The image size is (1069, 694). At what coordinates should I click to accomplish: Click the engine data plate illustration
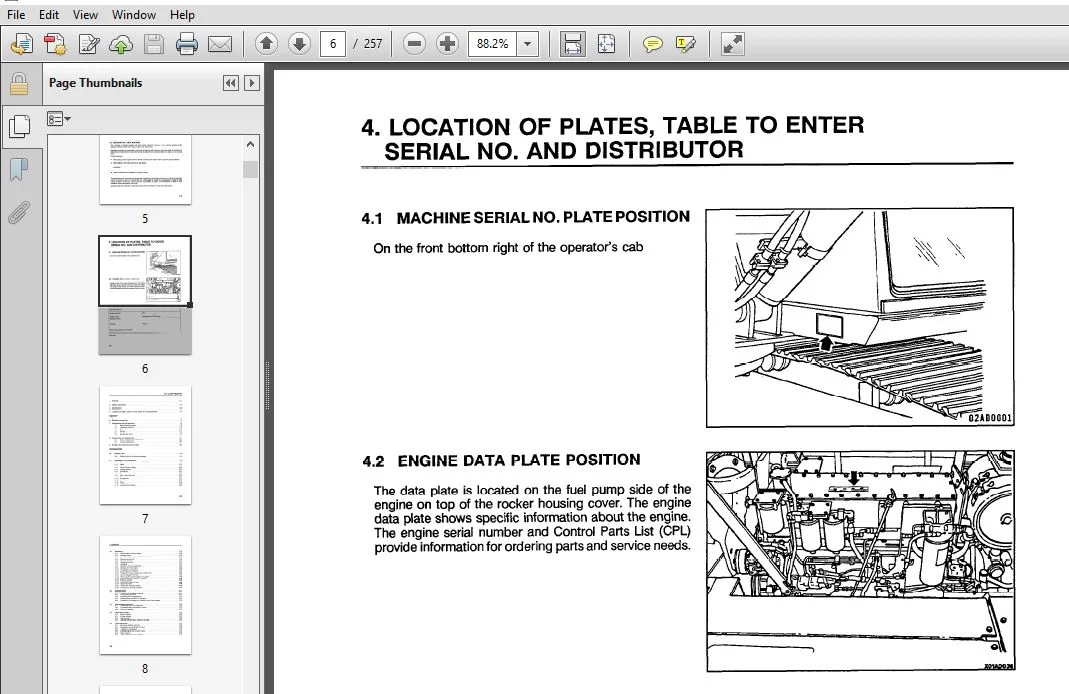coord(860,561)
